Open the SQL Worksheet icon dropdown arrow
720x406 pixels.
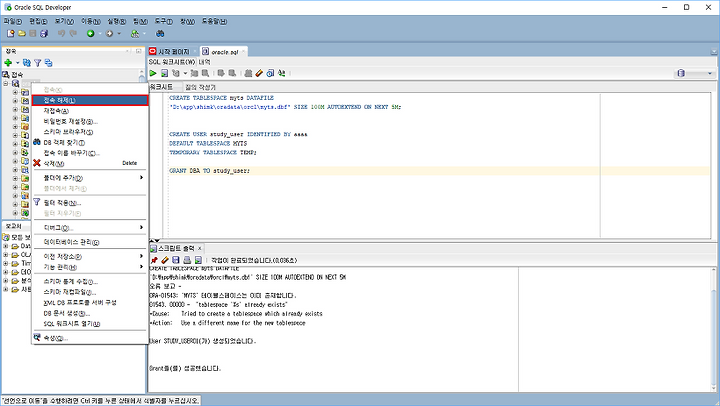tap(144, 34)
